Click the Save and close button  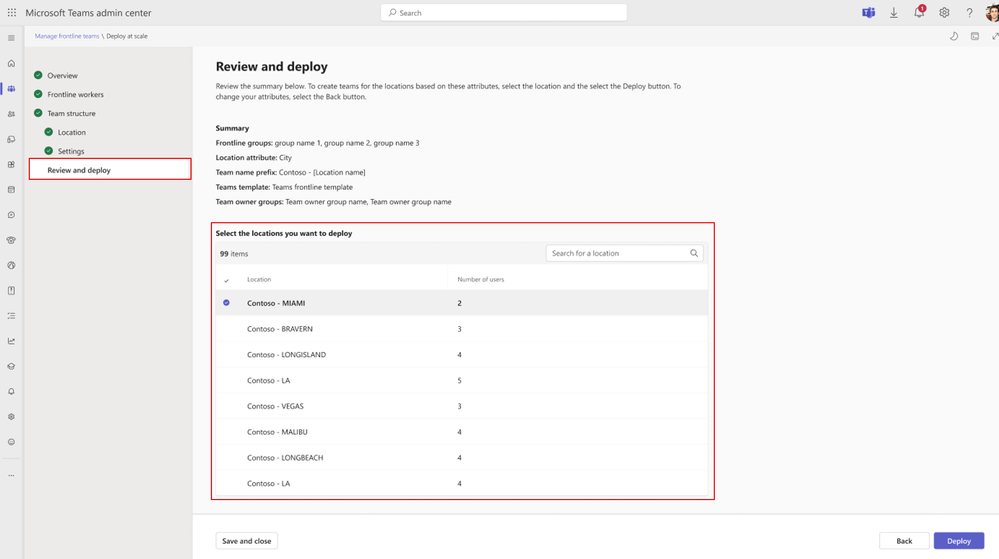pos(247,541)
